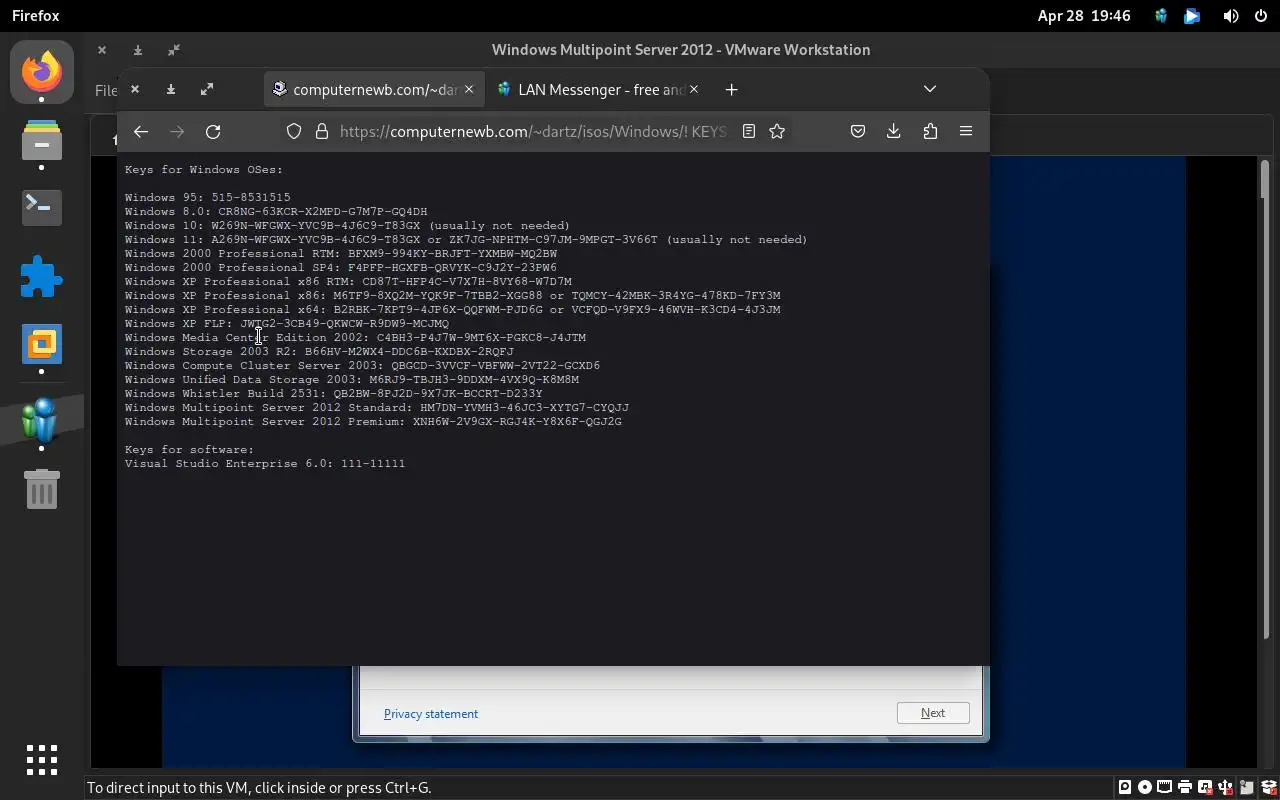Screen dimensions: 1280x800
Task: Launch Firefox from the dock
Action: (42, 72)
